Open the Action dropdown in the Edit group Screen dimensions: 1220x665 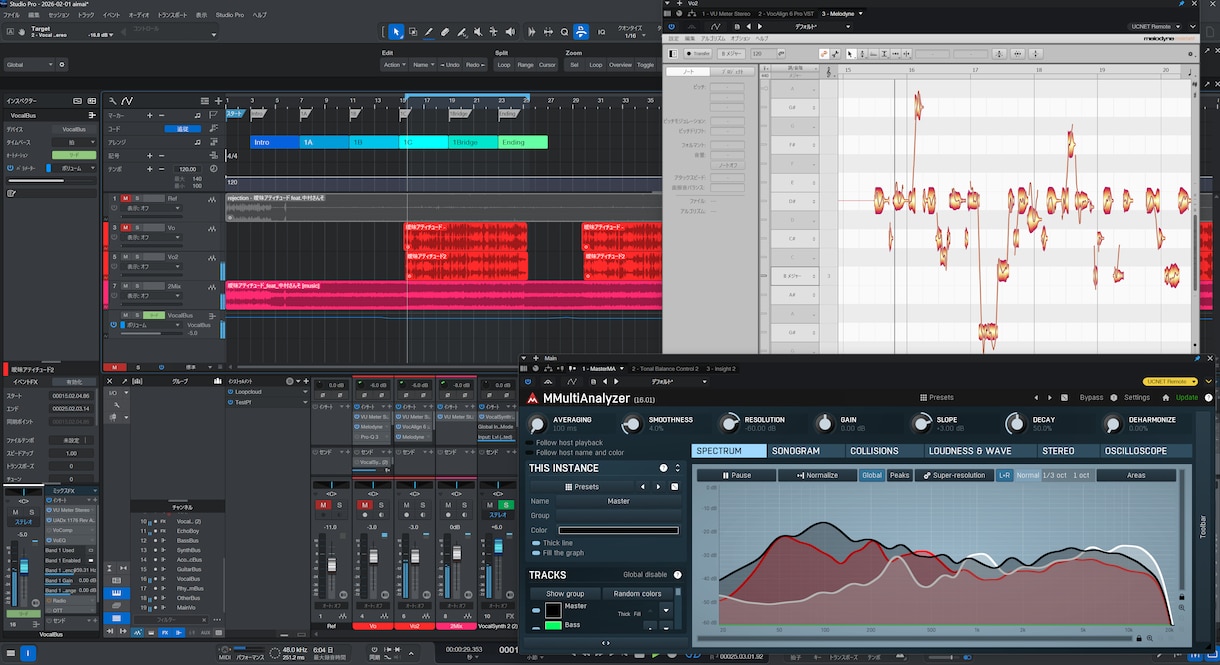click(x=394, y=64)
